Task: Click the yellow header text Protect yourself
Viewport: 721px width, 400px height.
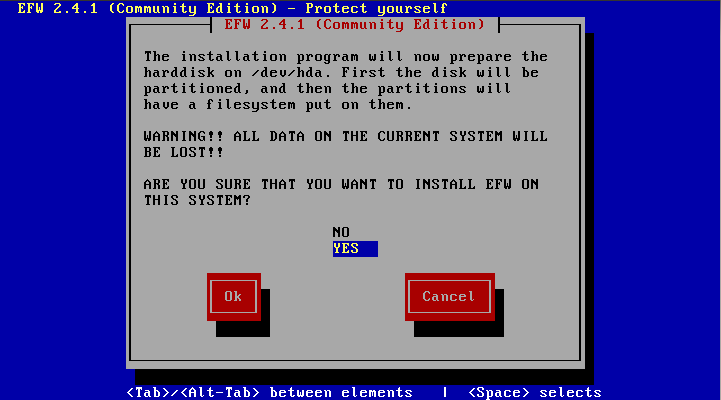Action: (x=376, y=8)
